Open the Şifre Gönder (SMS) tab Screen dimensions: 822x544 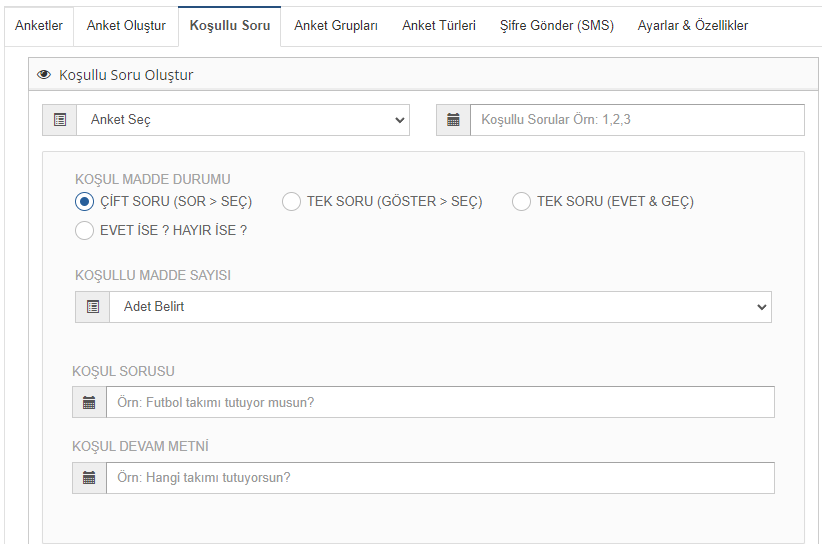tap(557, 25)
